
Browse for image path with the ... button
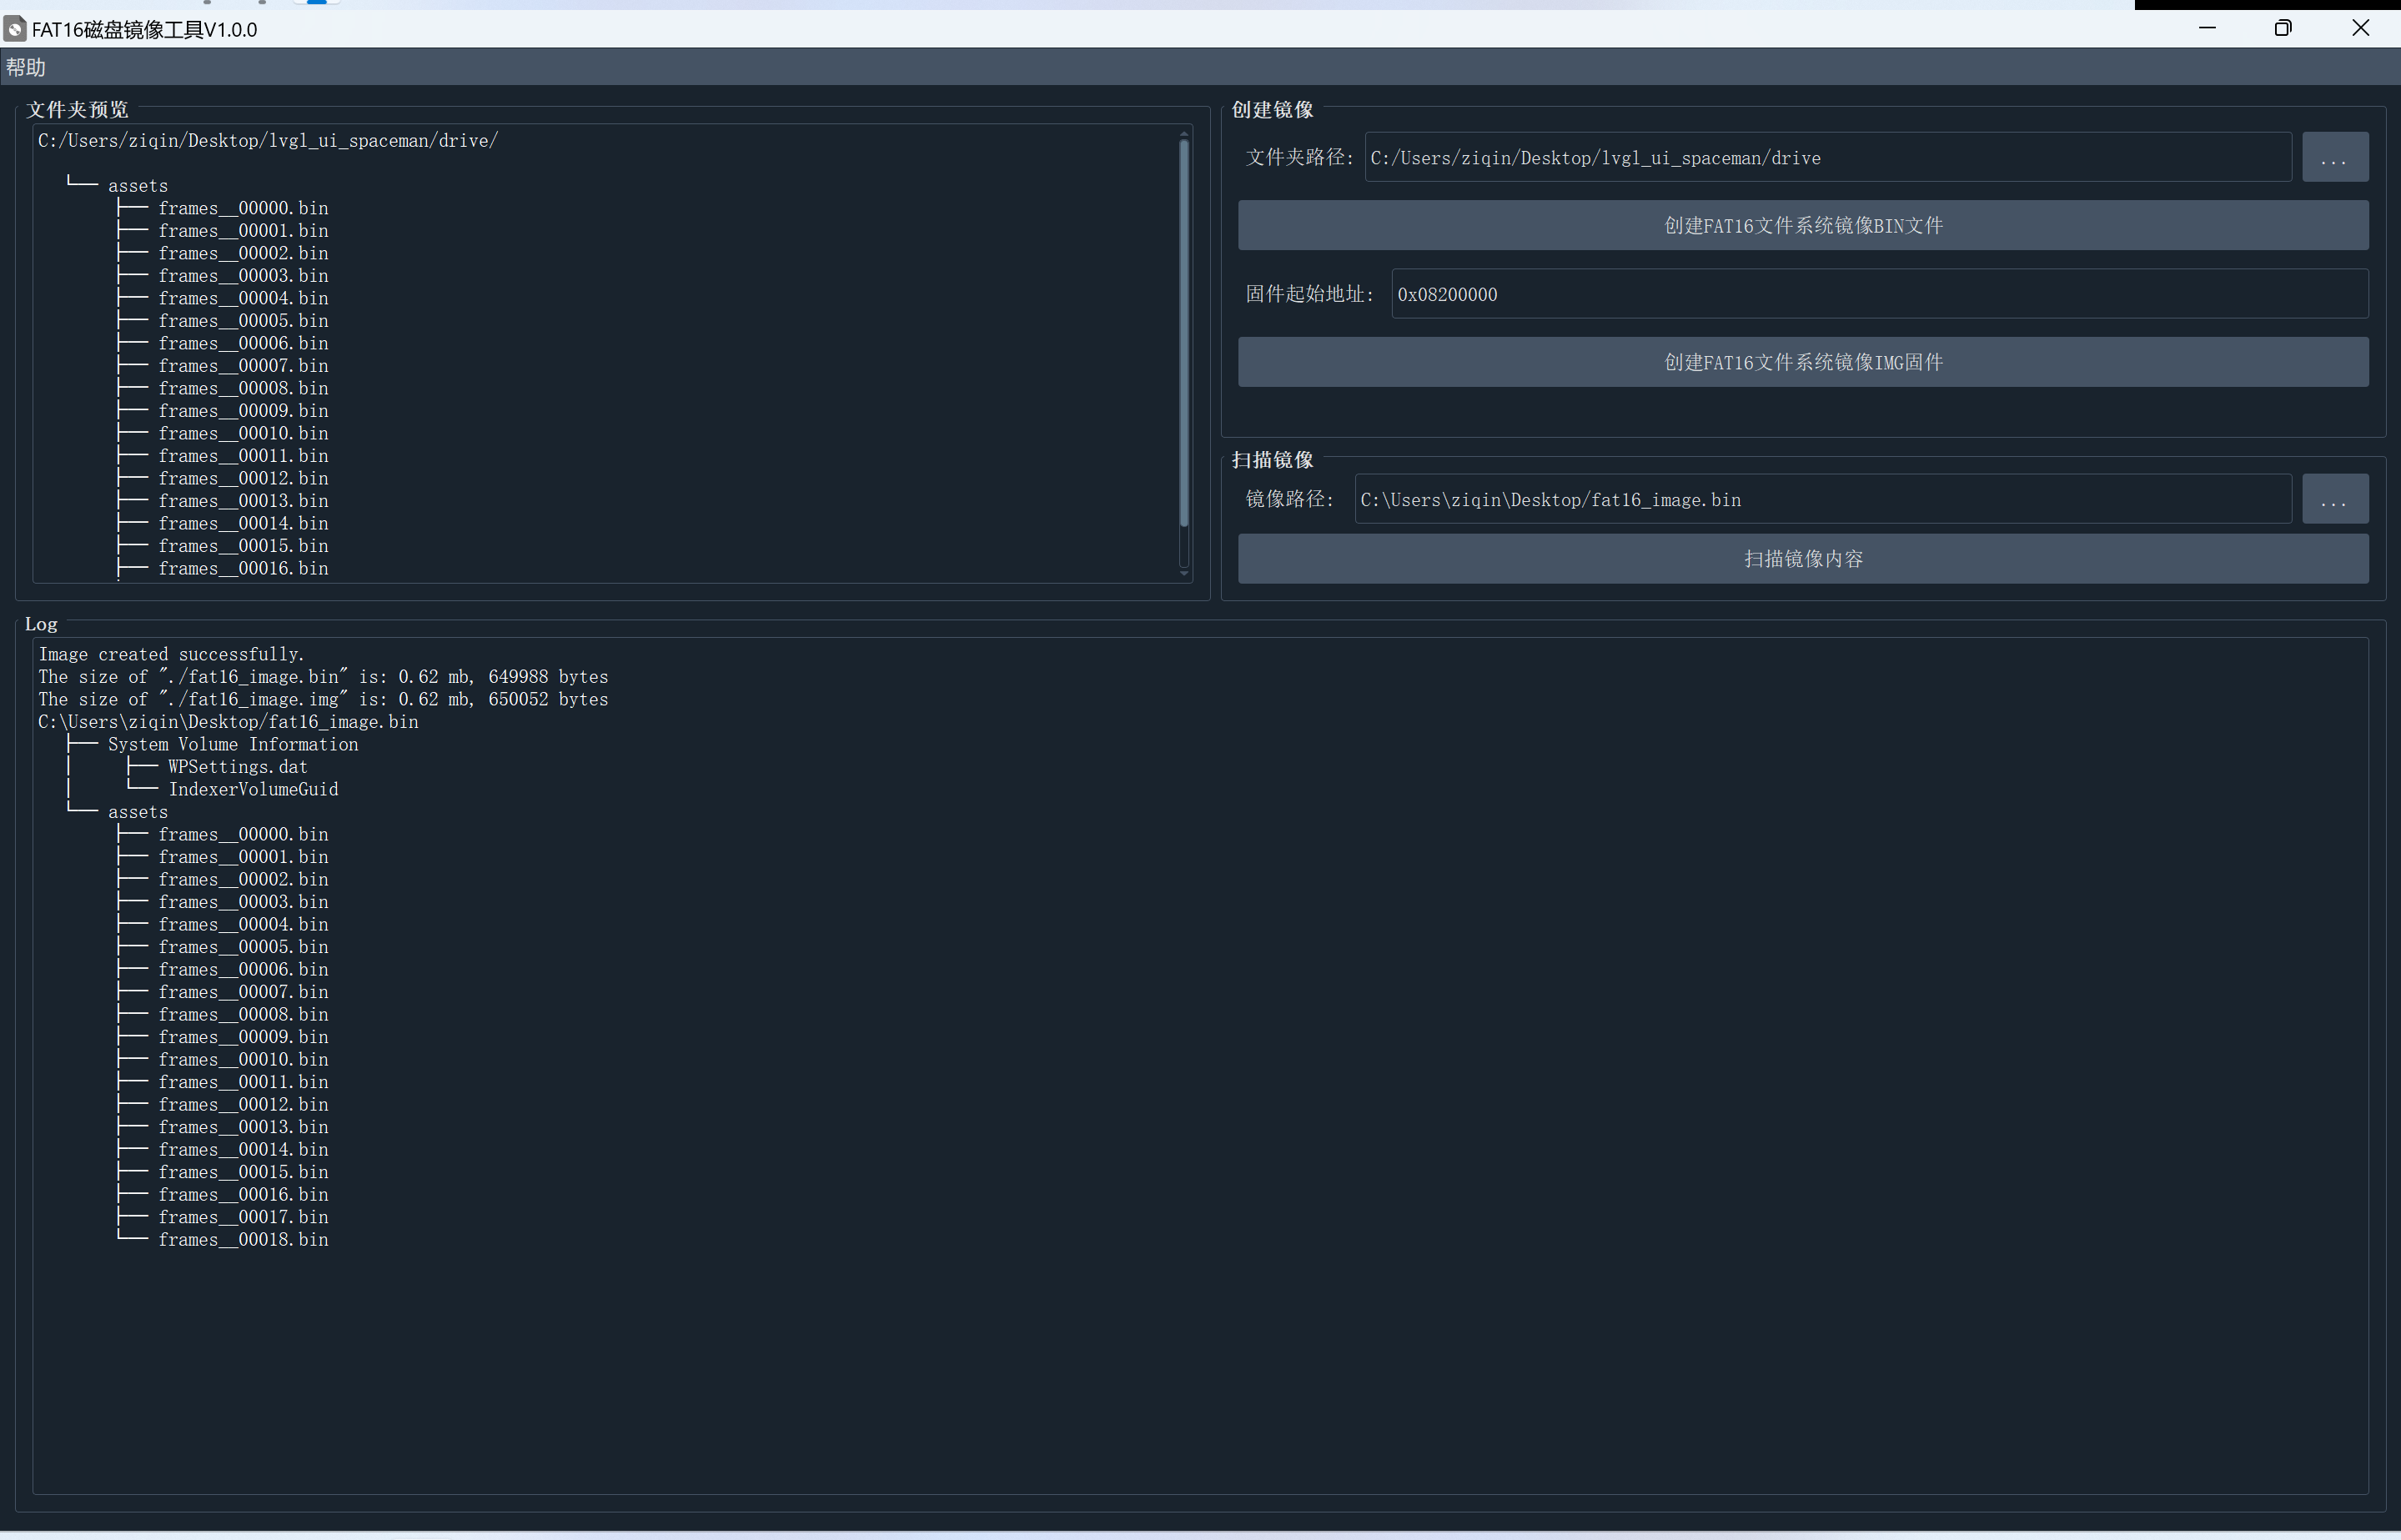(2334, 499)
